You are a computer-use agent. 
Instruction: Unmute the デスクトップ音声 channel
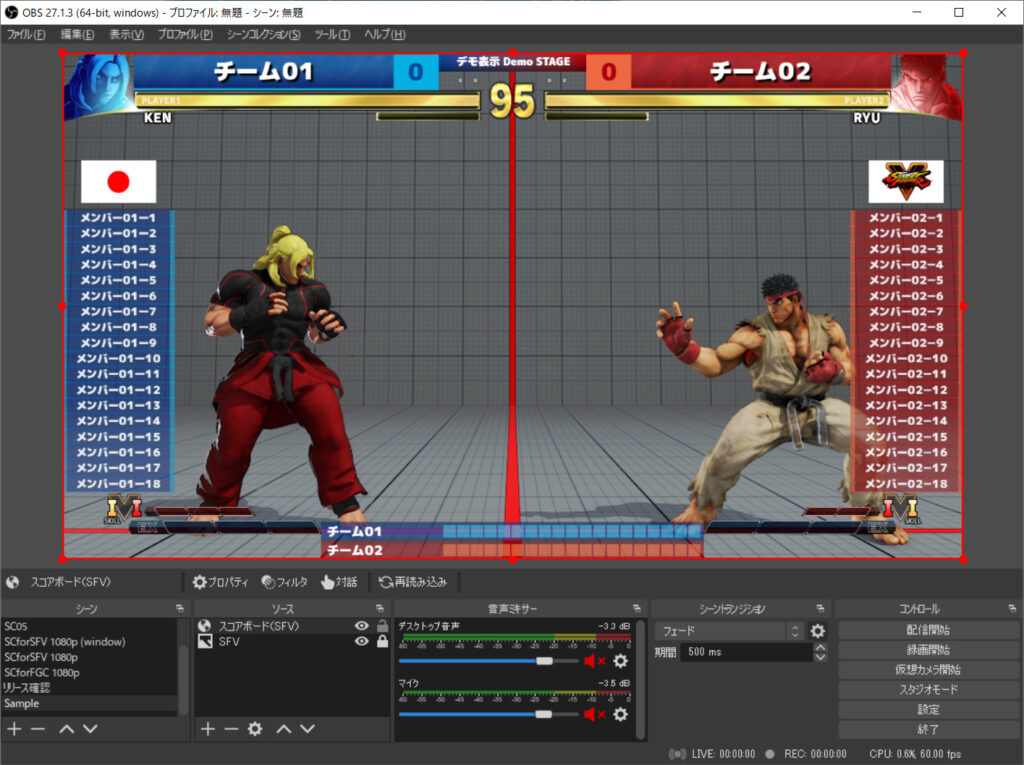tap(594, 660)
